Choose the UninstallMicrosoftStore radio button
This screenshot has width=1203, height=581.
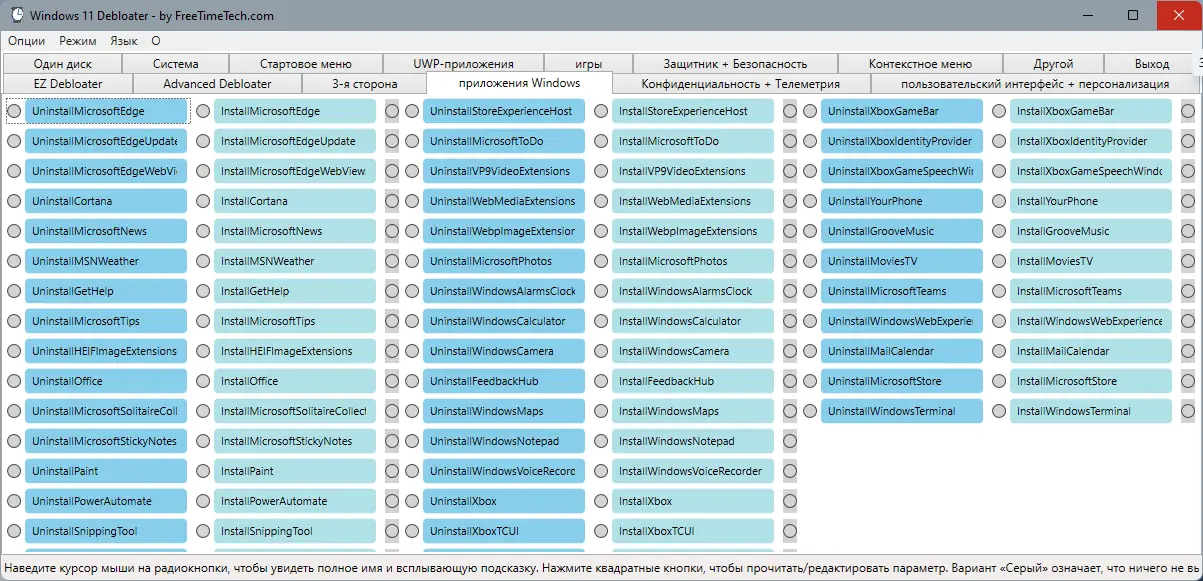[x=810, y=381]
